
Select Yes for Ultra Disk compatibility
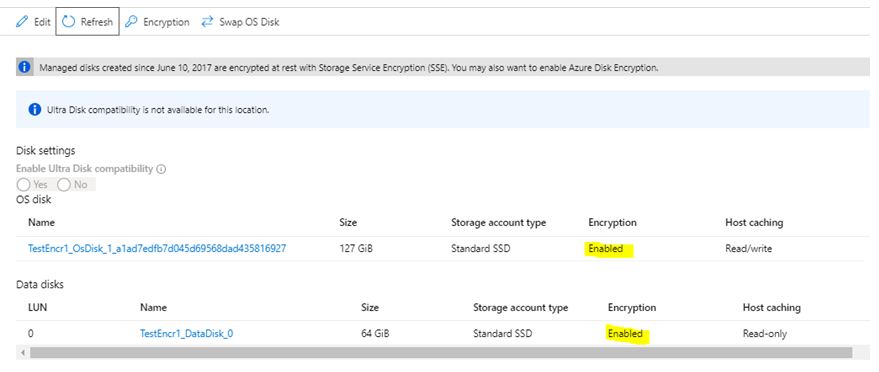coord(24,184)
